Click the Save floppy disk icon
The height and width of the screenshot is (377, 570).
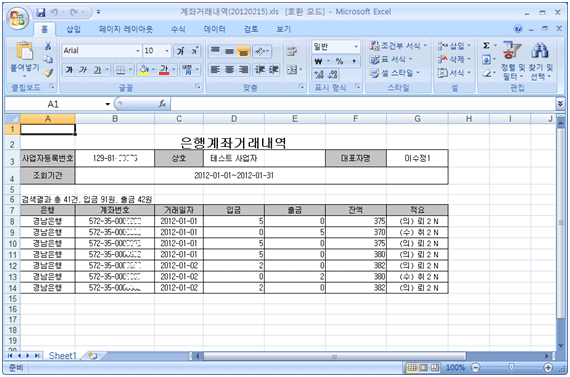click(x=41, y=12)
